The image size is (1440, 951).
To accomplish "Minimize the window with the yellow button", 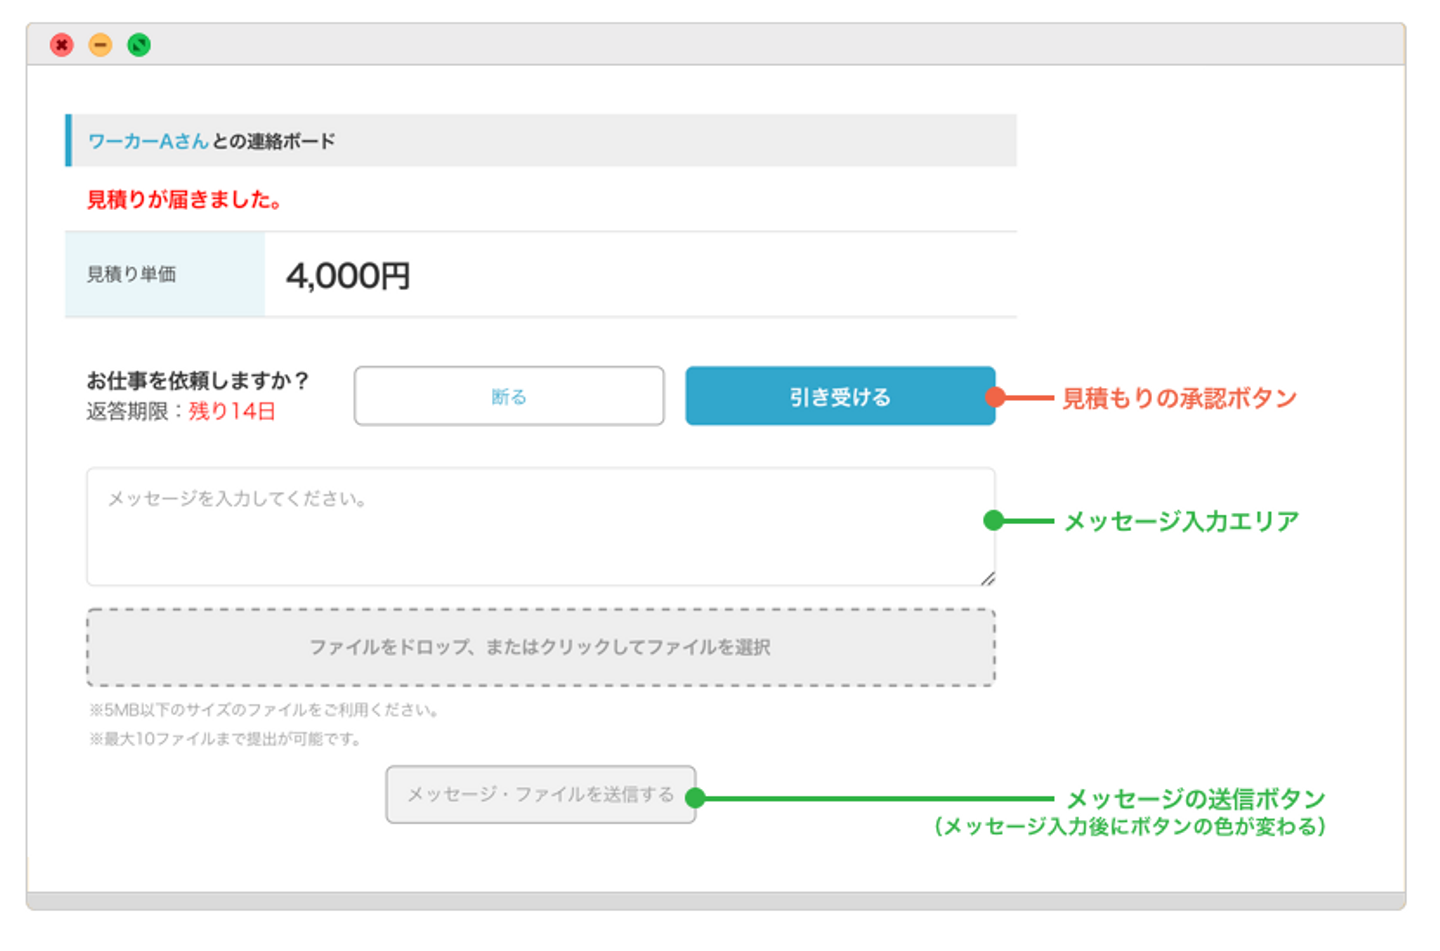I will tap(100, 45).
